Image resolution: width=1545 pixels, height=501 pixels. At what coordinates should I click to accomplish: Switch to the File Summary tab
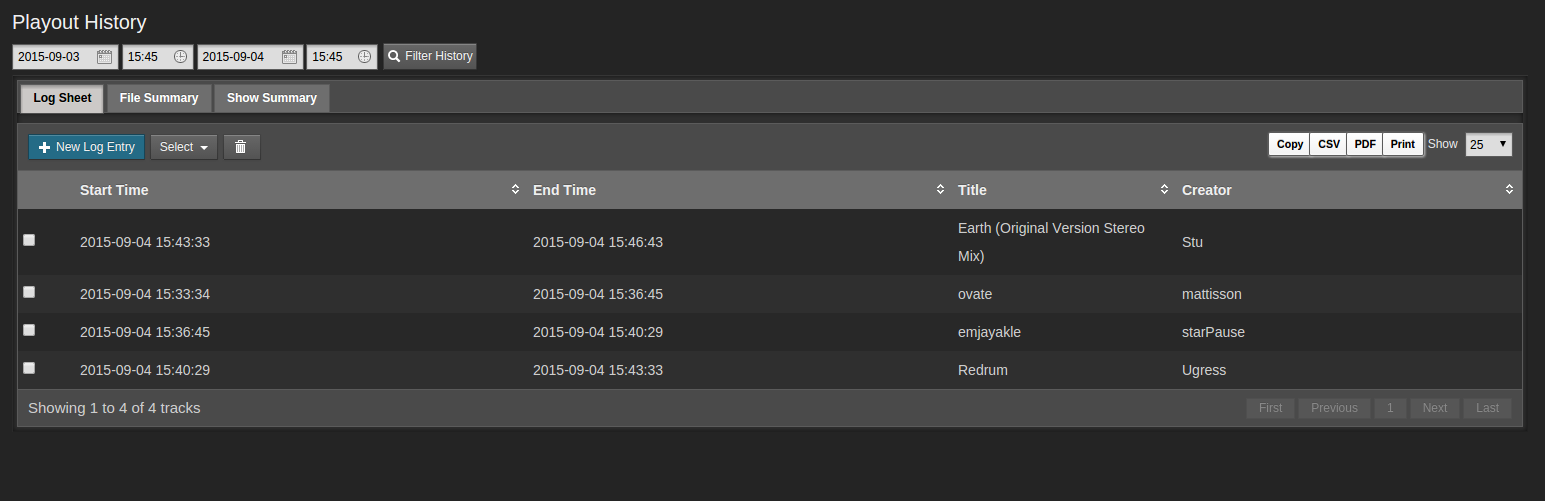click(159, 98)
